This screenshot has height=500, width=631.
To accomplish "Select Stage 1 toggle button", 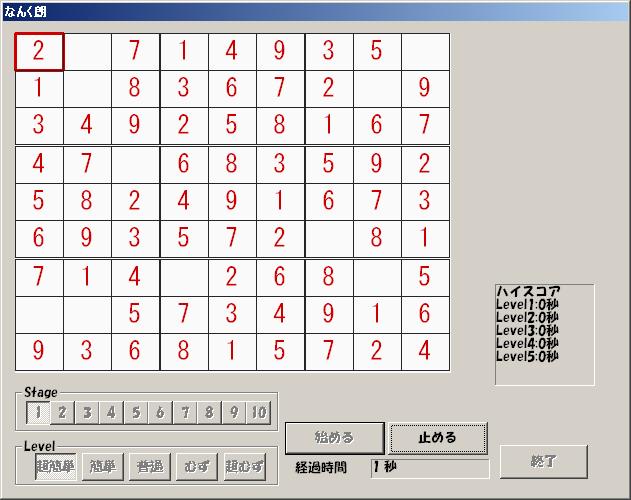I will pos(37,412).
